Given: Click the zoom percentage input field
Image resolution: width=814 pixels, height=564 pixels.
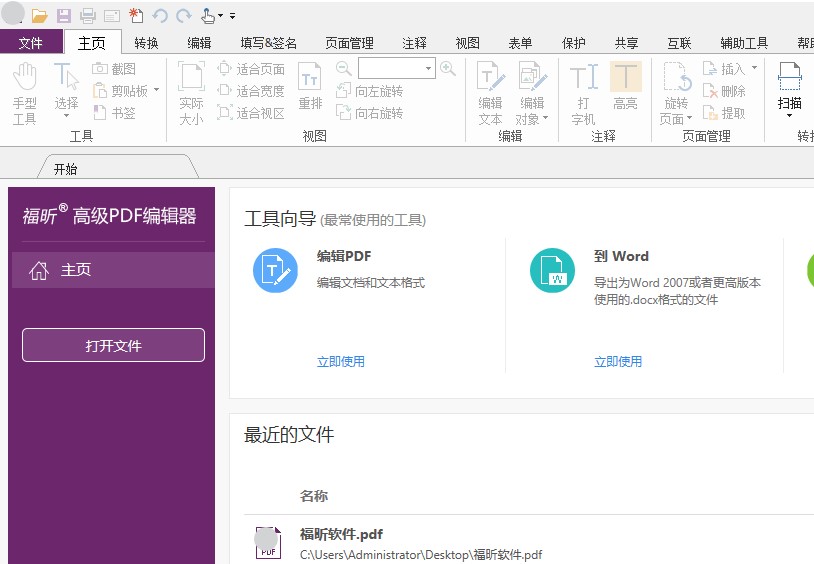Looking at the screenshot, I should [390, 68].
